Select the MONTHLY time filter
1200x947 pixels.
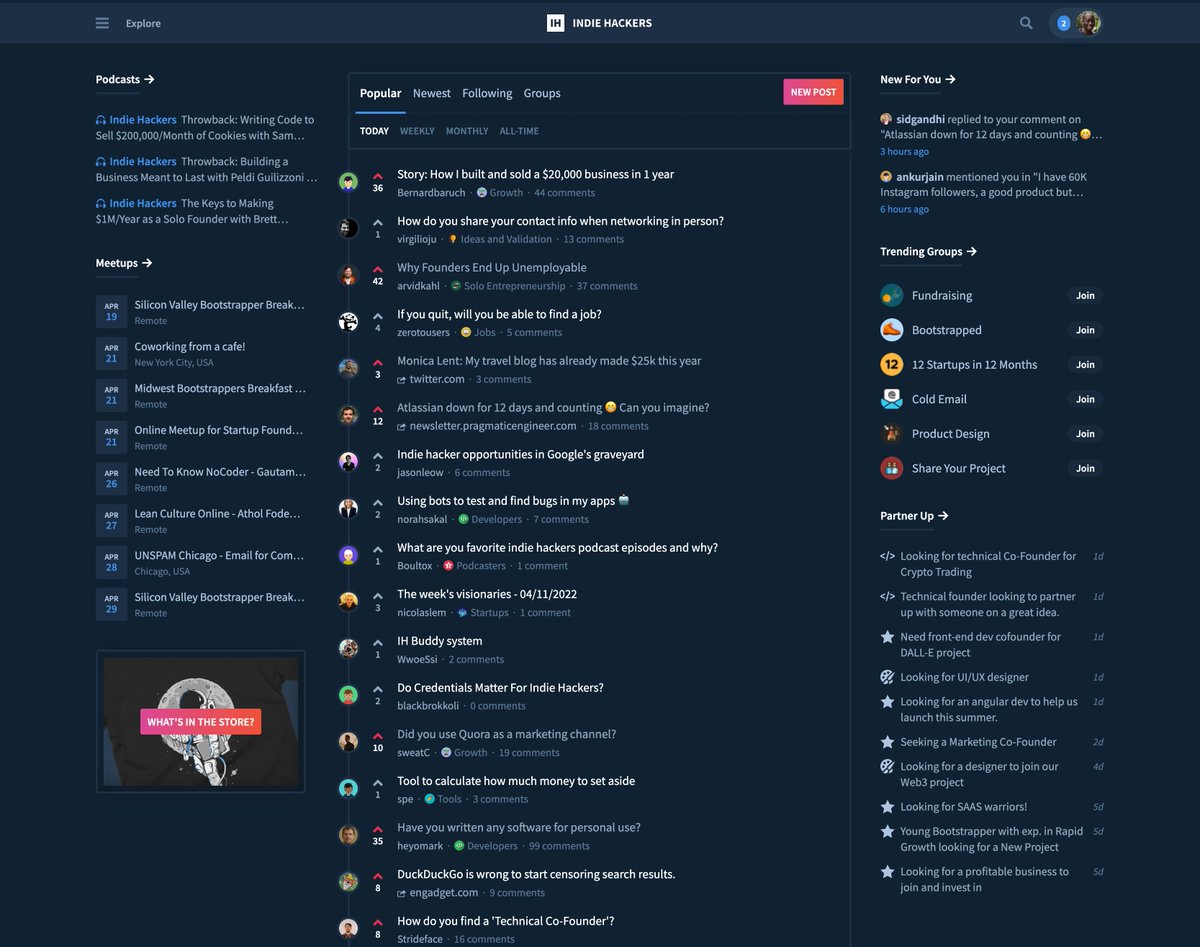[467, 131]
